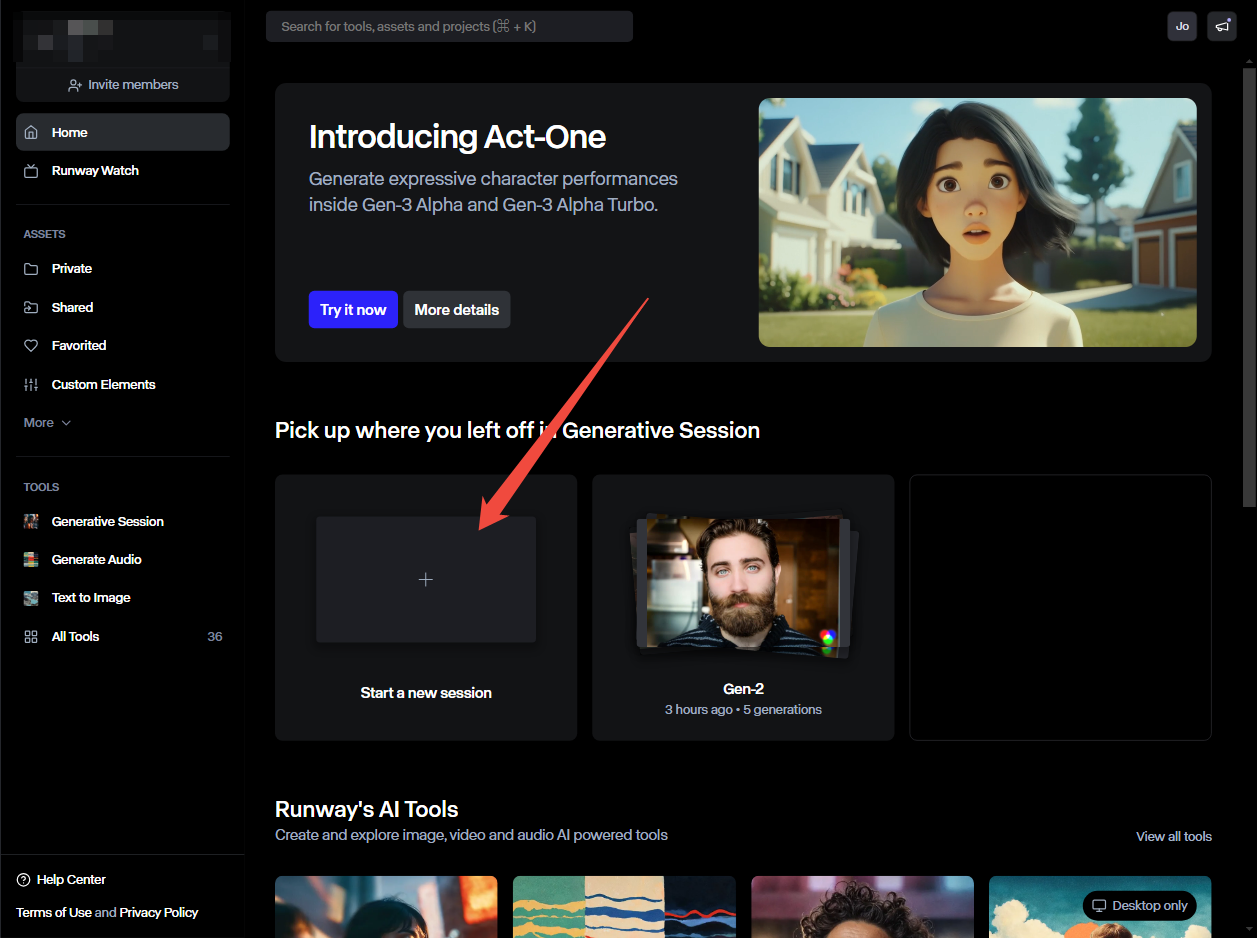
Task: Click the Try it now button
Action: [x=353, y=310]
